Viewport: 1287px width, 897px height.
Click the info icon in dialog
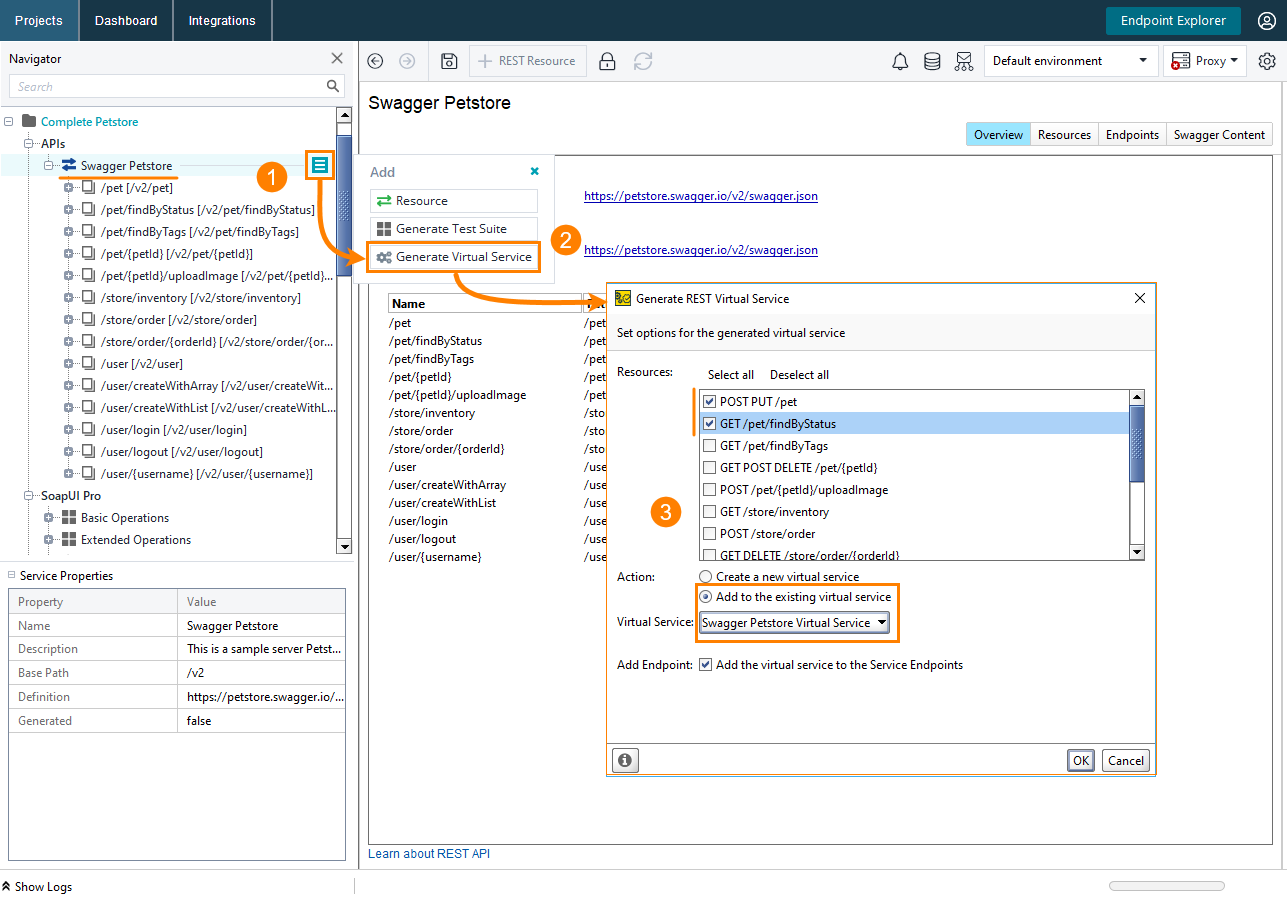coord(625,760)
